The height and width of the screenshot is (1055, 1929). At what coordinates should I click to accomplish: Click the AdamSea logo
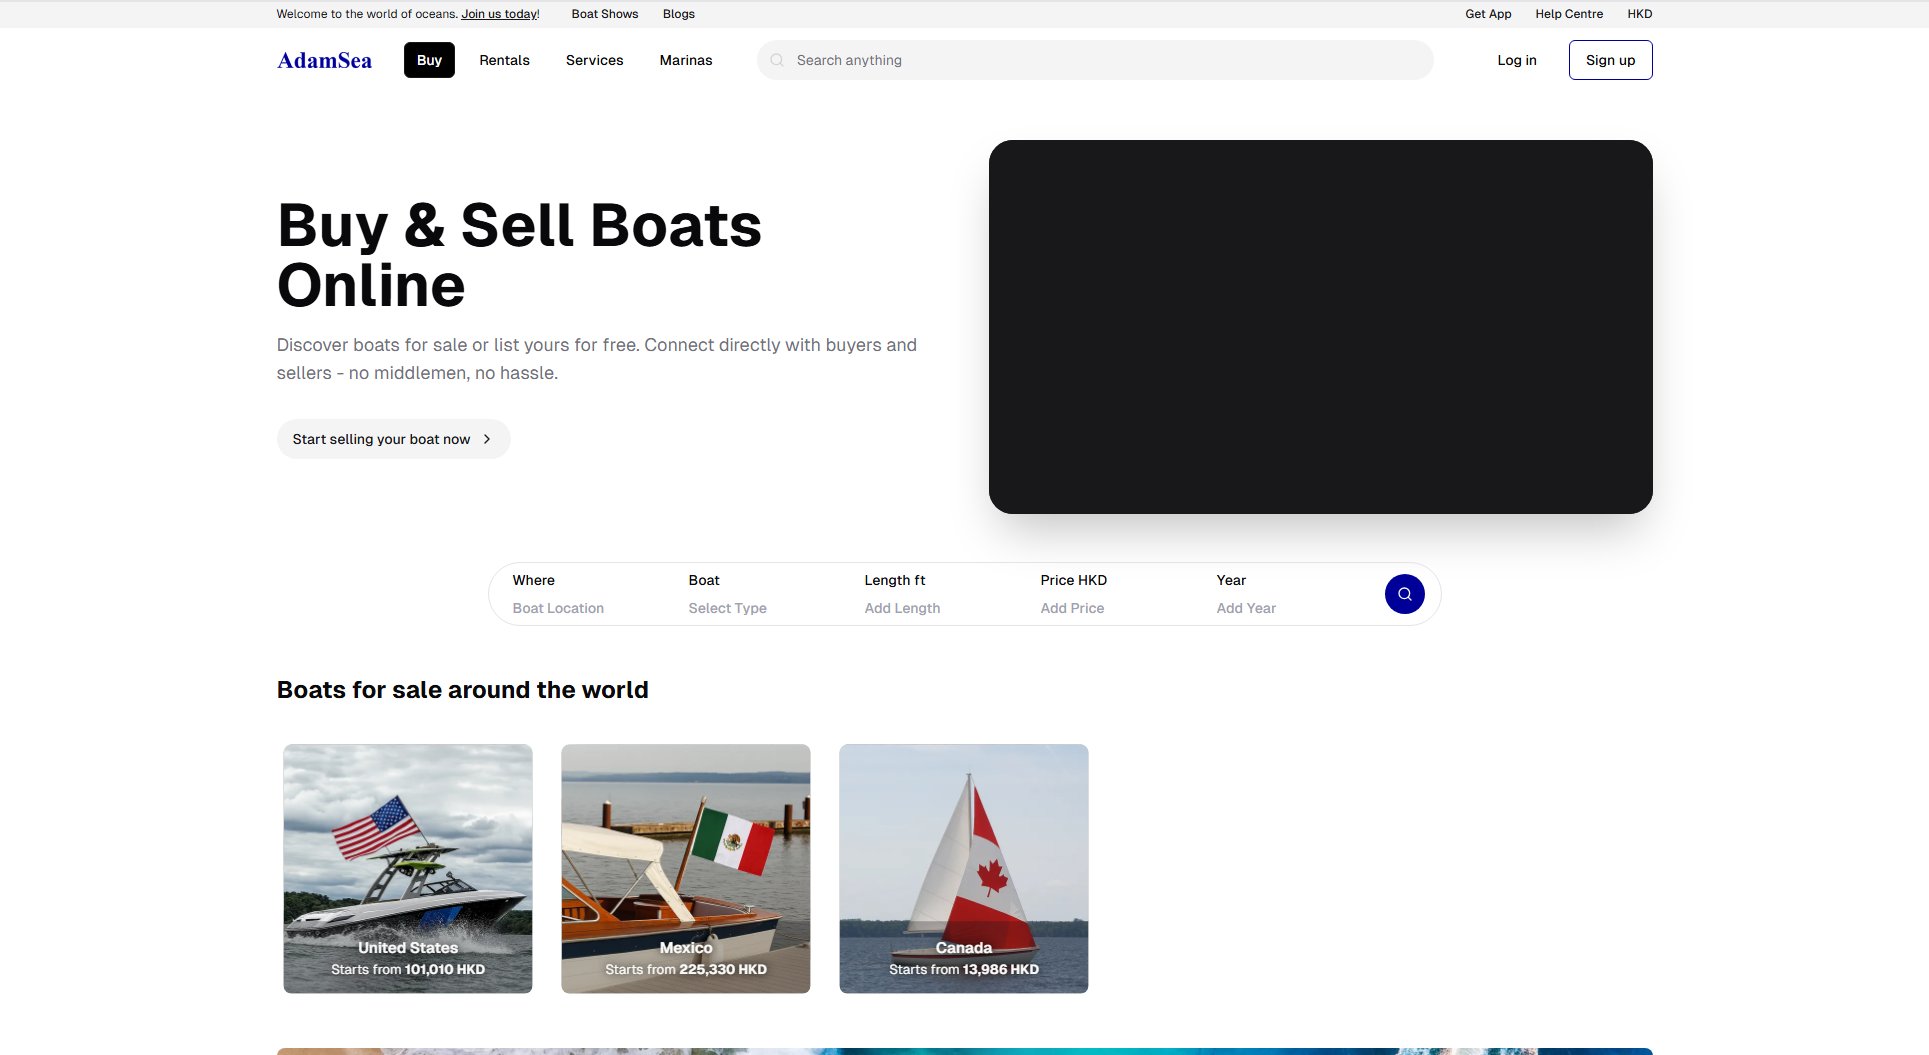tap(323, 60)
